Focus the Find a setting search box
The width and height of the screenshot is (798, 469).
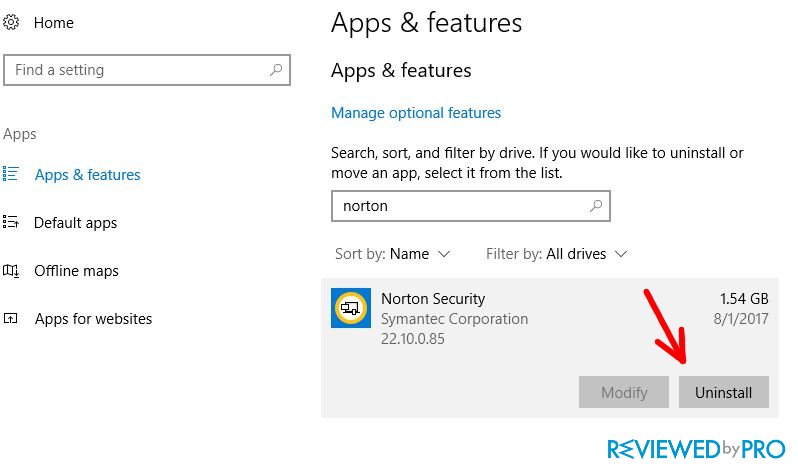tap(147, 70)
